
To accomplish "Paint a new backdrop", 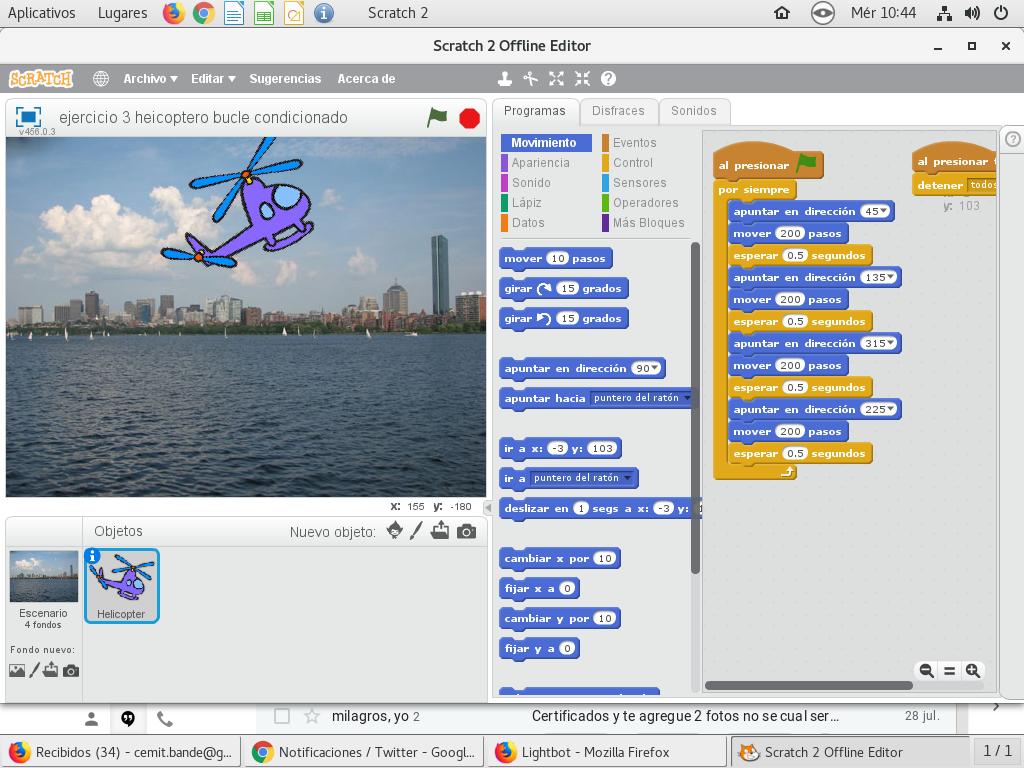I will click(35, 670).
